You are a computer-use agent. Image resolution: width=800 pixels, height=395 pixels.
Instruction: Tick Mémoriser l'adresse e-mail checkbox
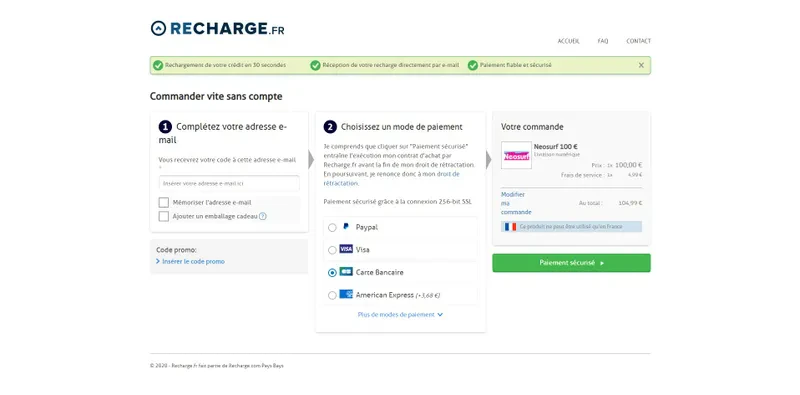[164, 203]
